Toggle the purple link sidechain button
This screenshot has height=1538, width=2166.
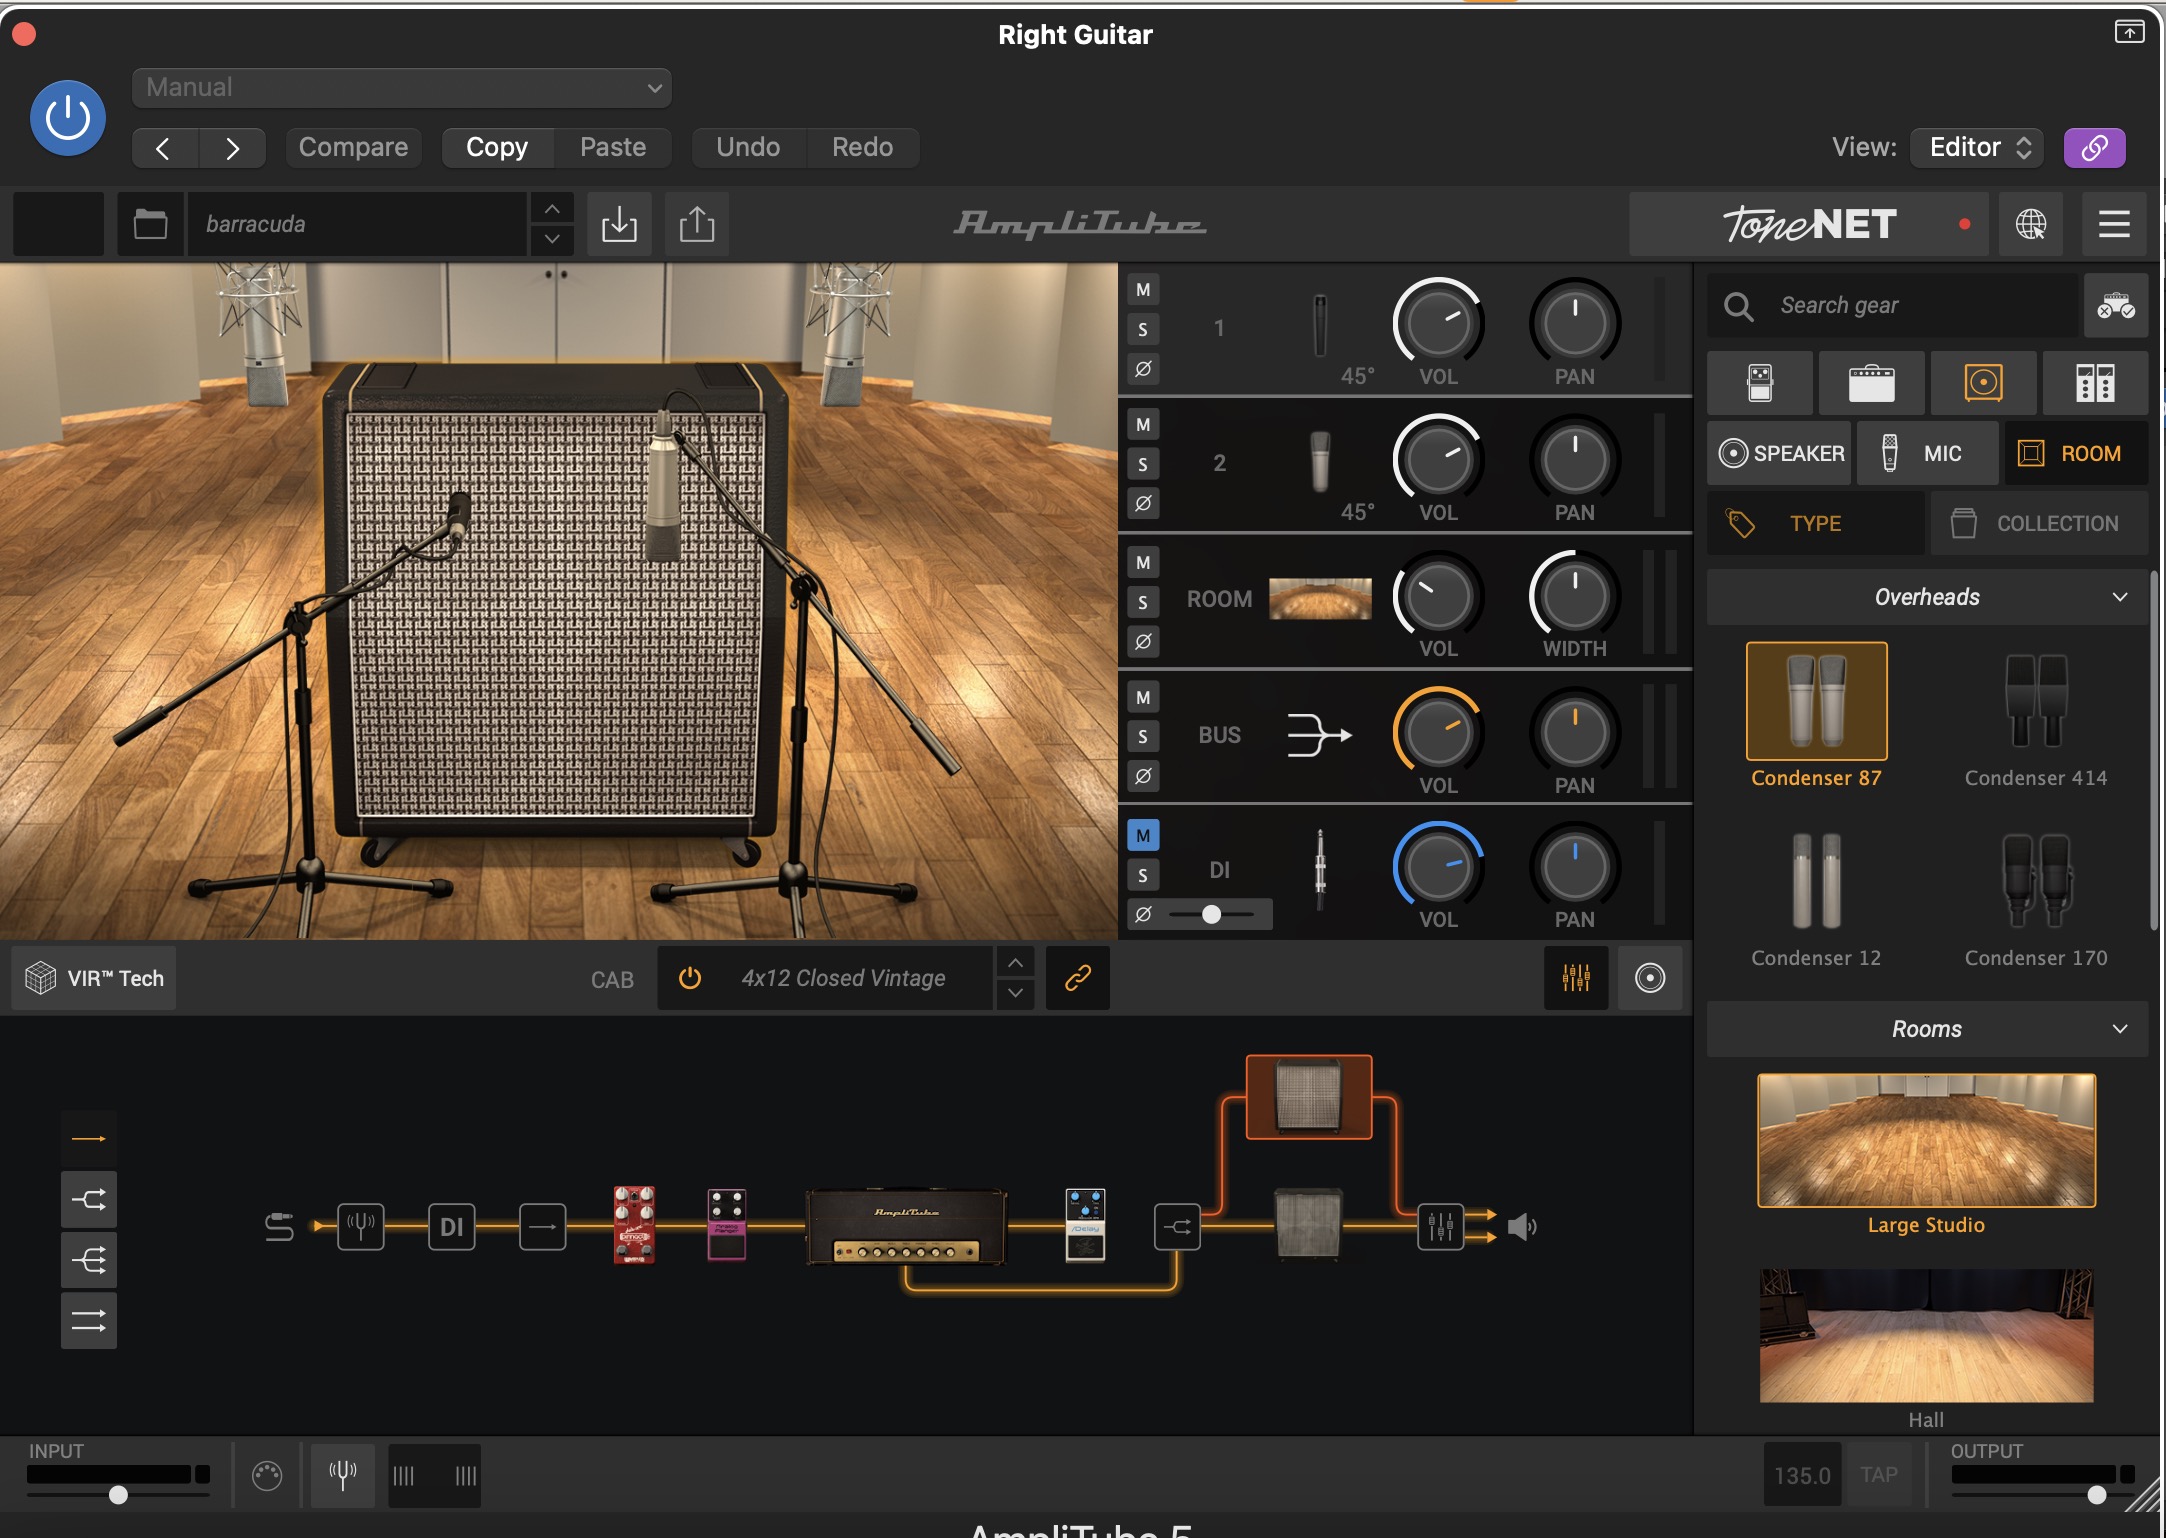(x=2094, y=148)
